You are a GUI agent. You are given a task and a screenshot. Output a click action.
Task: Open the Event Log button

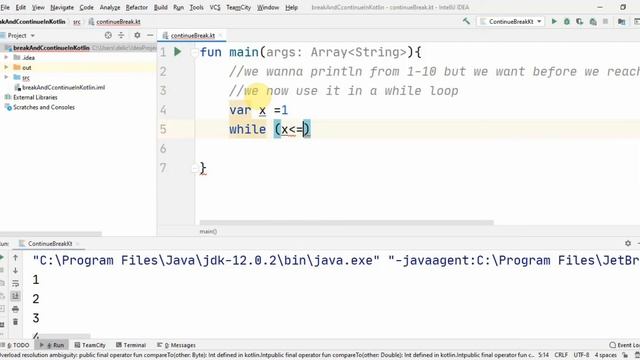click(x=624, y=345)
